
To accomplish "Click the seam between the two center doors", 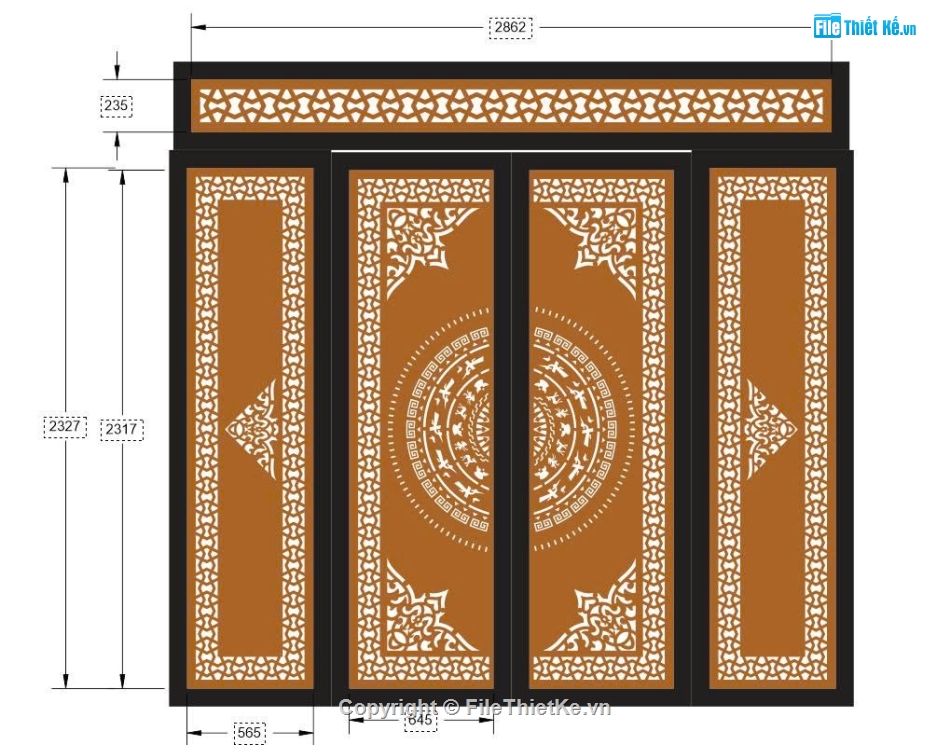I will coord(512,430).
